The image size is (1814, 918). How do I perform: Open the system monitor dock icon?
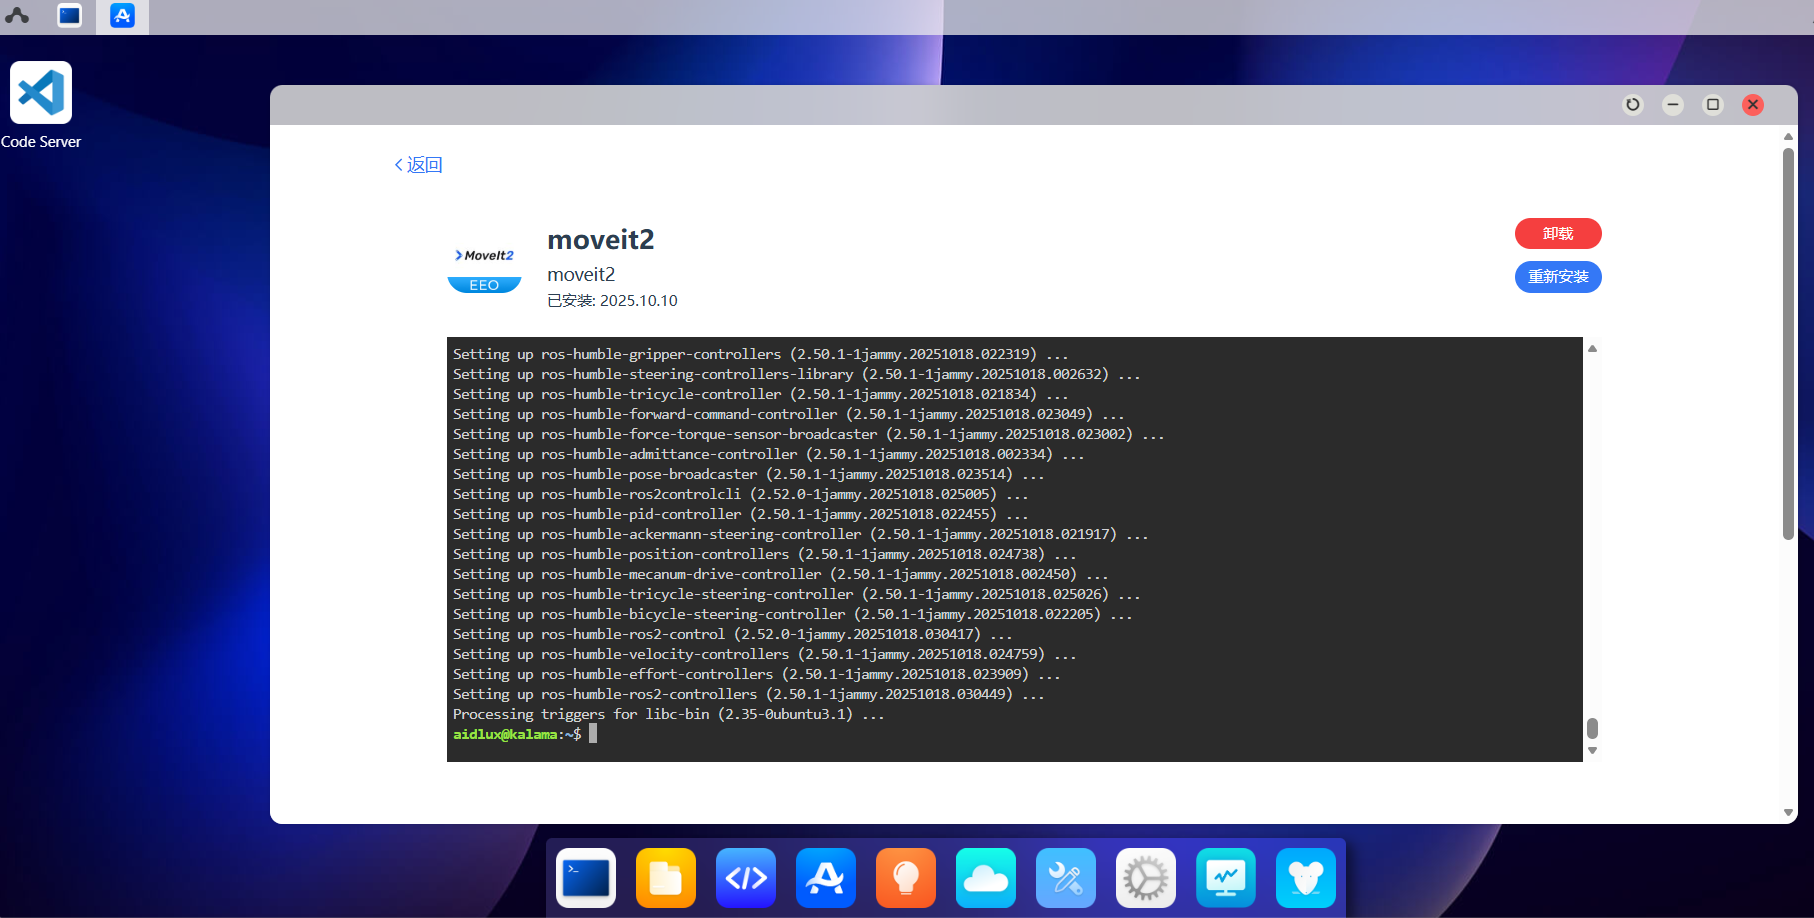[x=1226, y=878]
